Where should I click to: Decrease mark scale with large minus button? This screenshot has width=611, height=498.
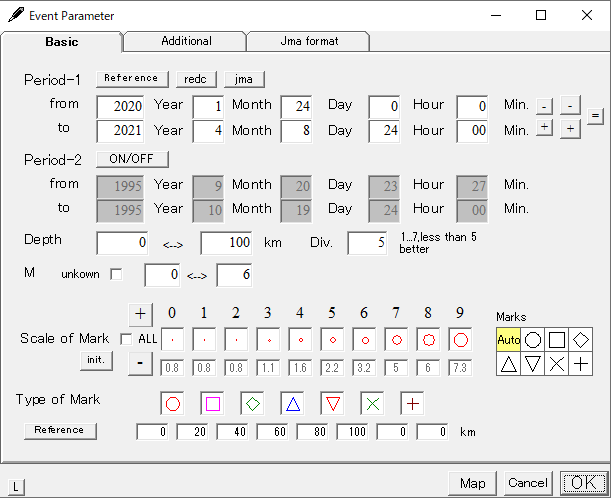click(x=140, y=363)
